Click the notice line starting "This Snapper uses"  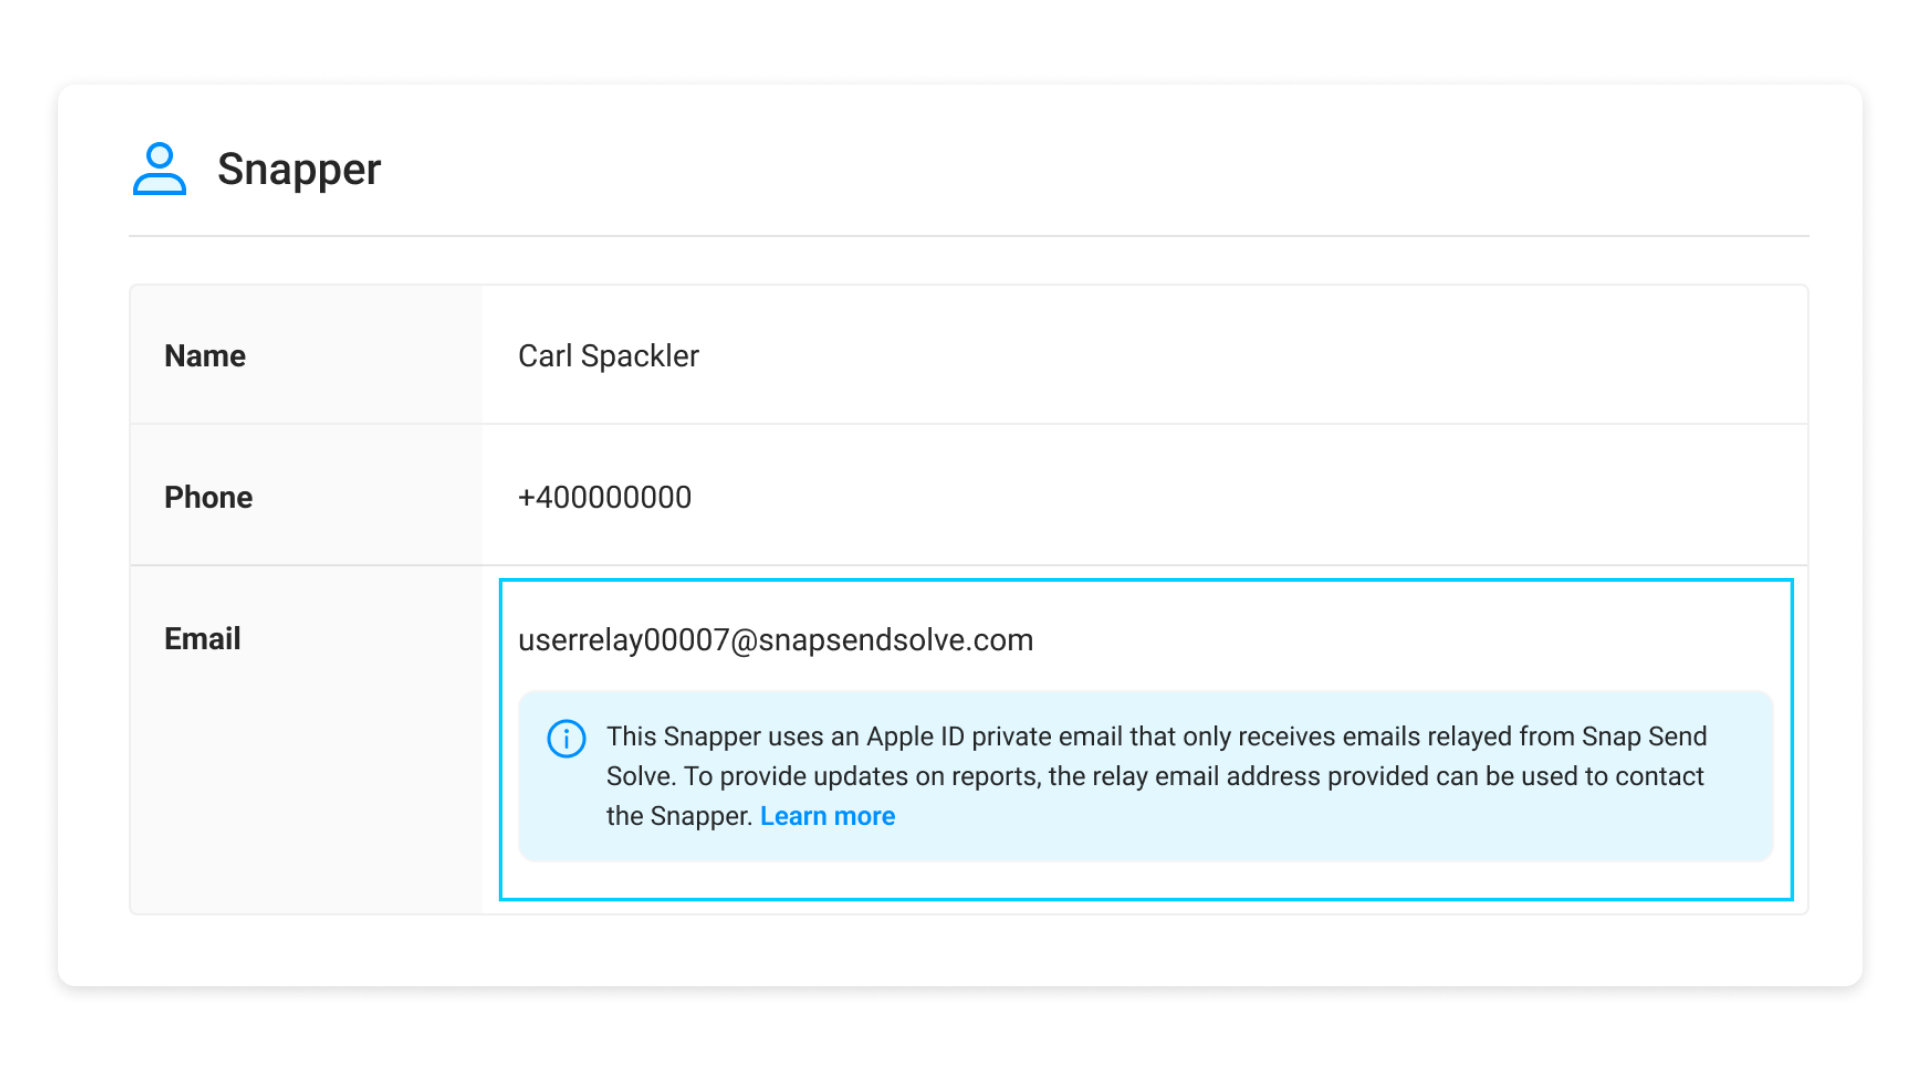(1156, 737)
